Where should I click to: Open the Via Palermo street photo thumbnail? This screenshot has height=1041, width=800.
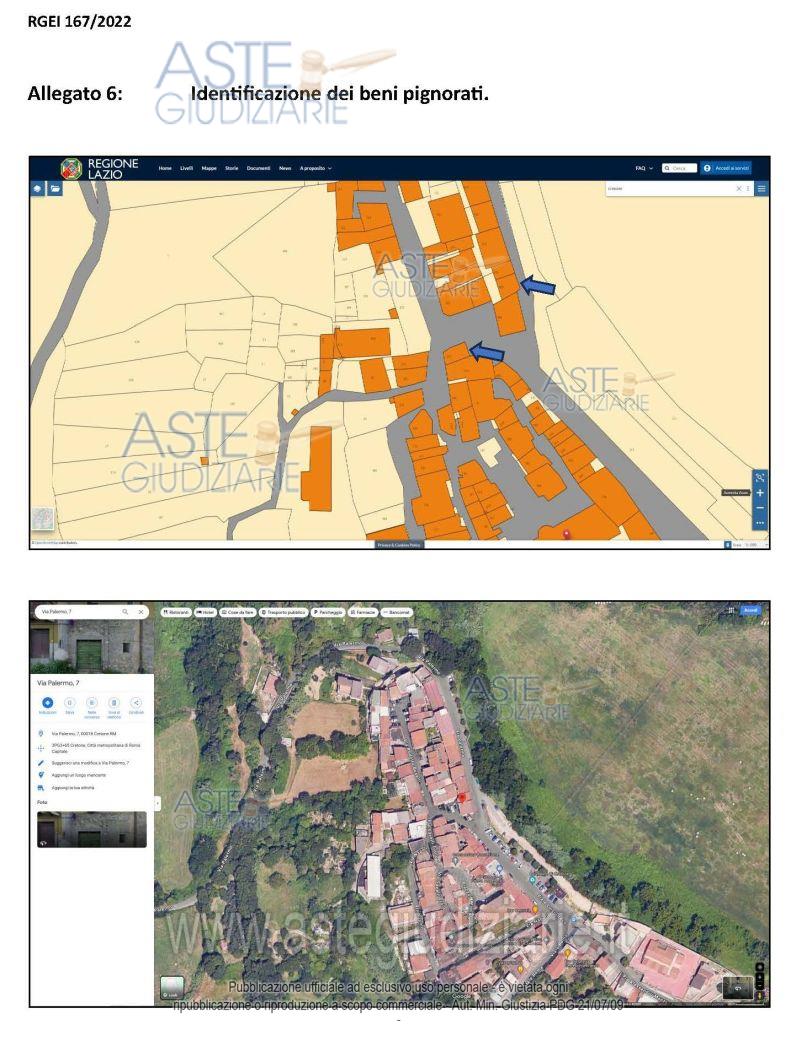92,829
